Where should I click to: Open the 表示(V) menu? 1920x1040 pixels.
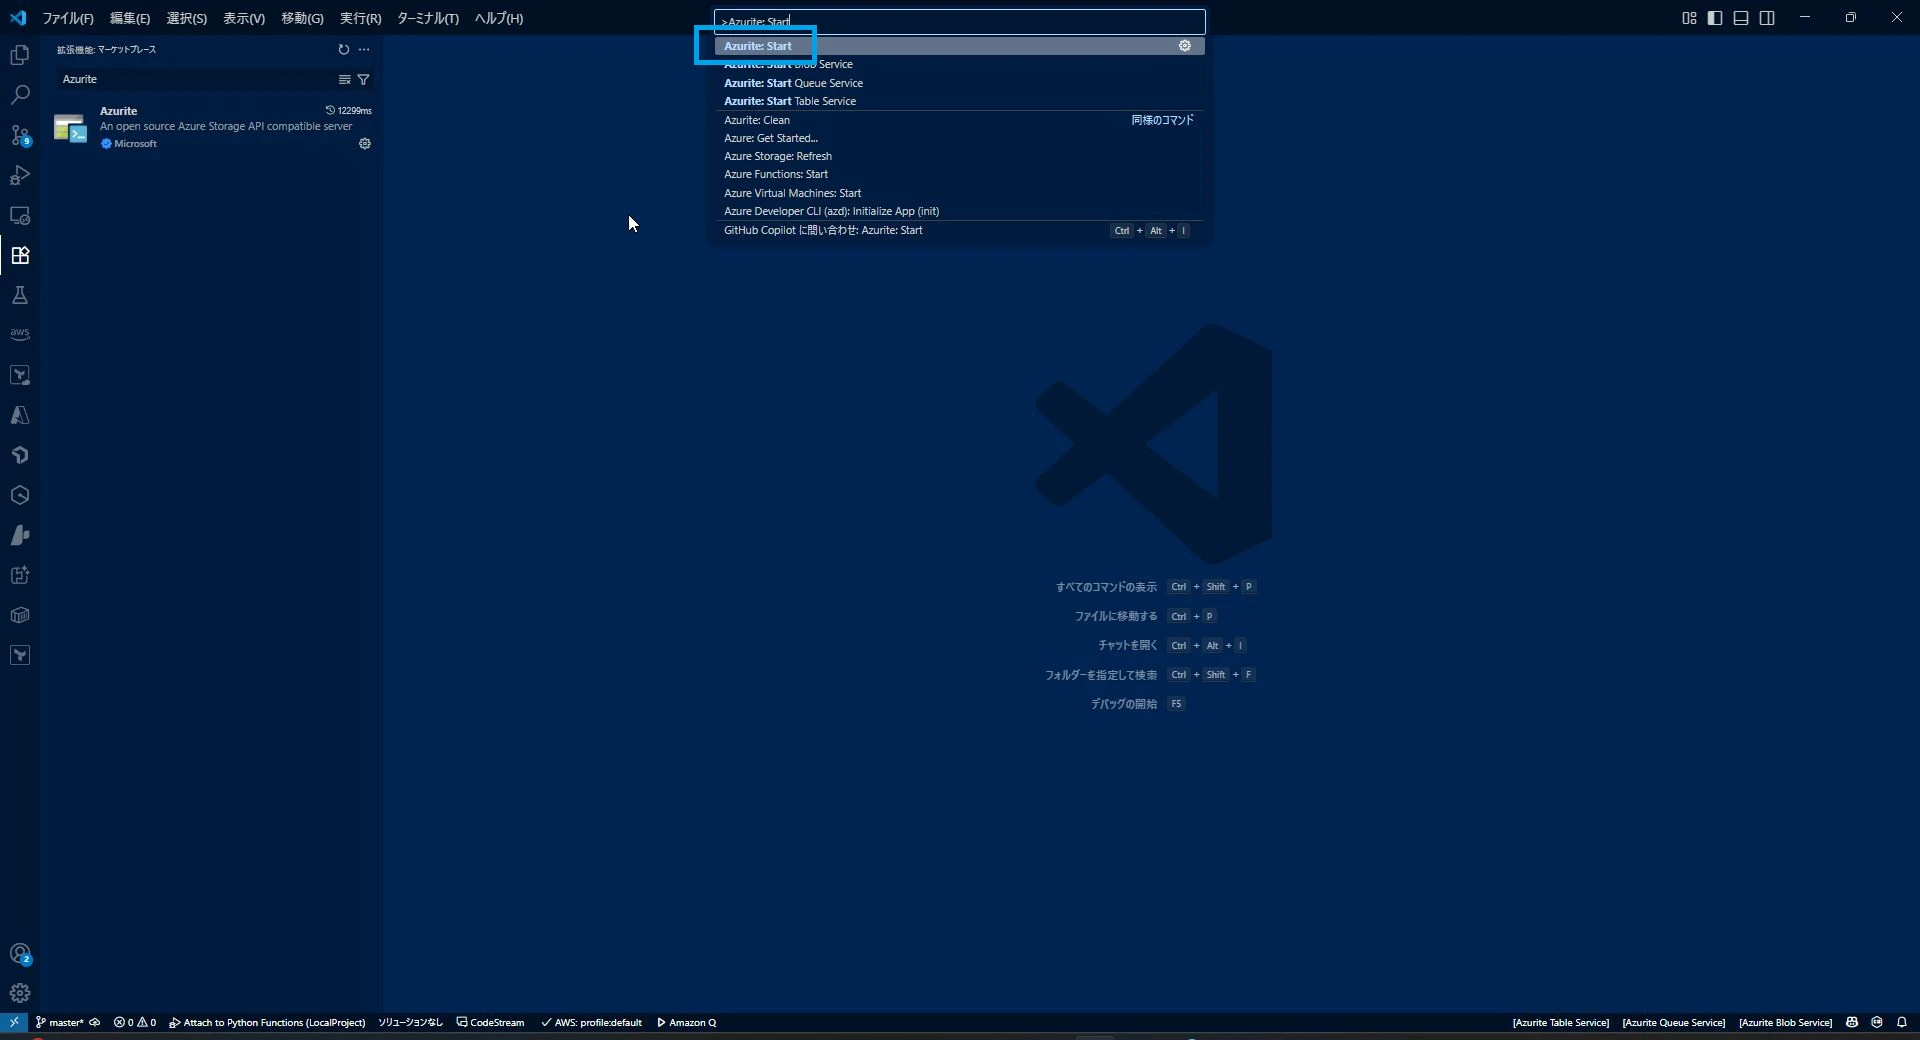point(244,18)
